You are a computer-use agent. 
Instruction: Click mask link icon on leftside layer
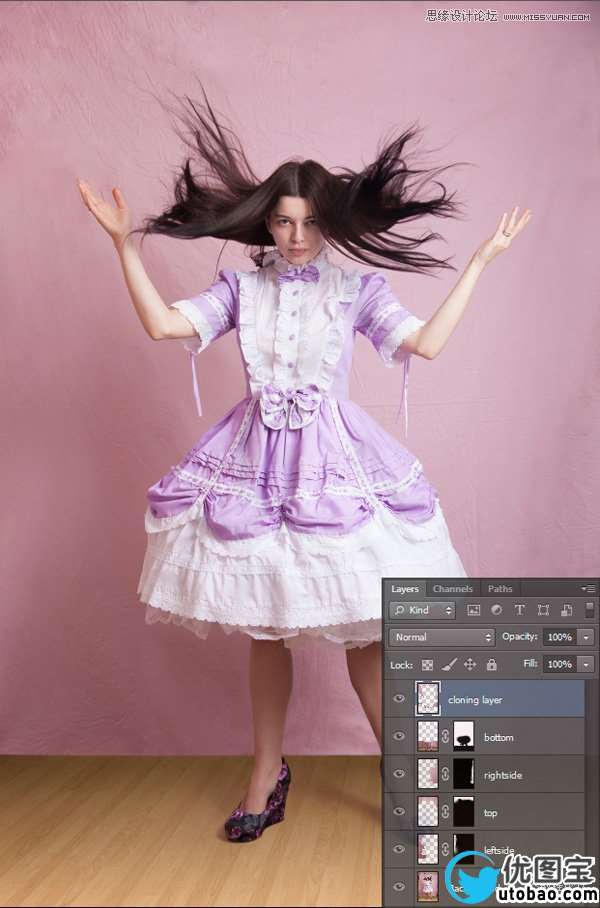point(445,850)
